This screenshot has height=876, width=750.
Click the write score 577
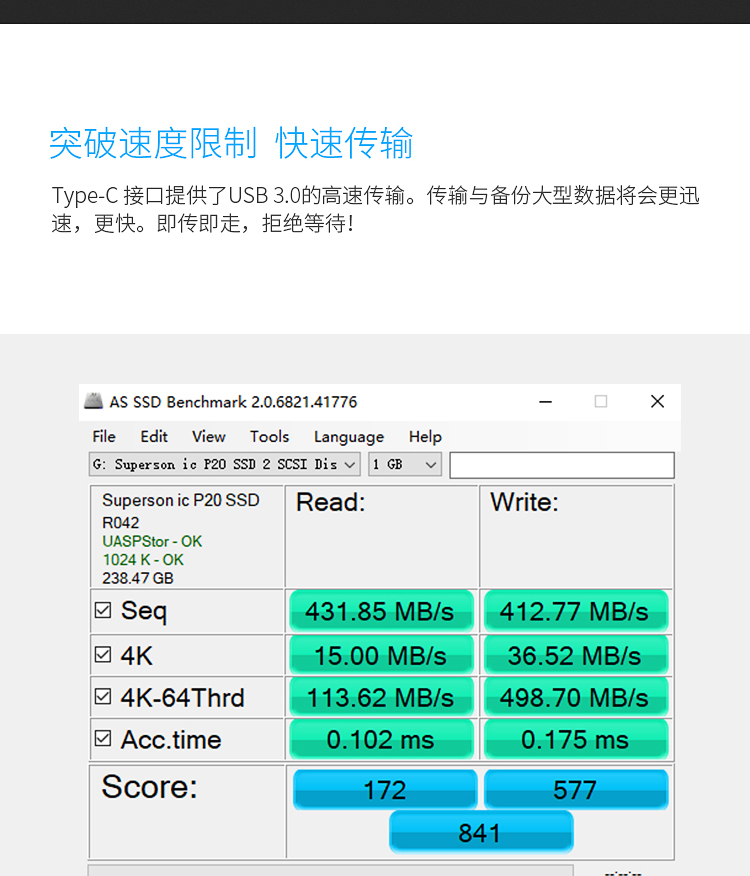point(576,789)
